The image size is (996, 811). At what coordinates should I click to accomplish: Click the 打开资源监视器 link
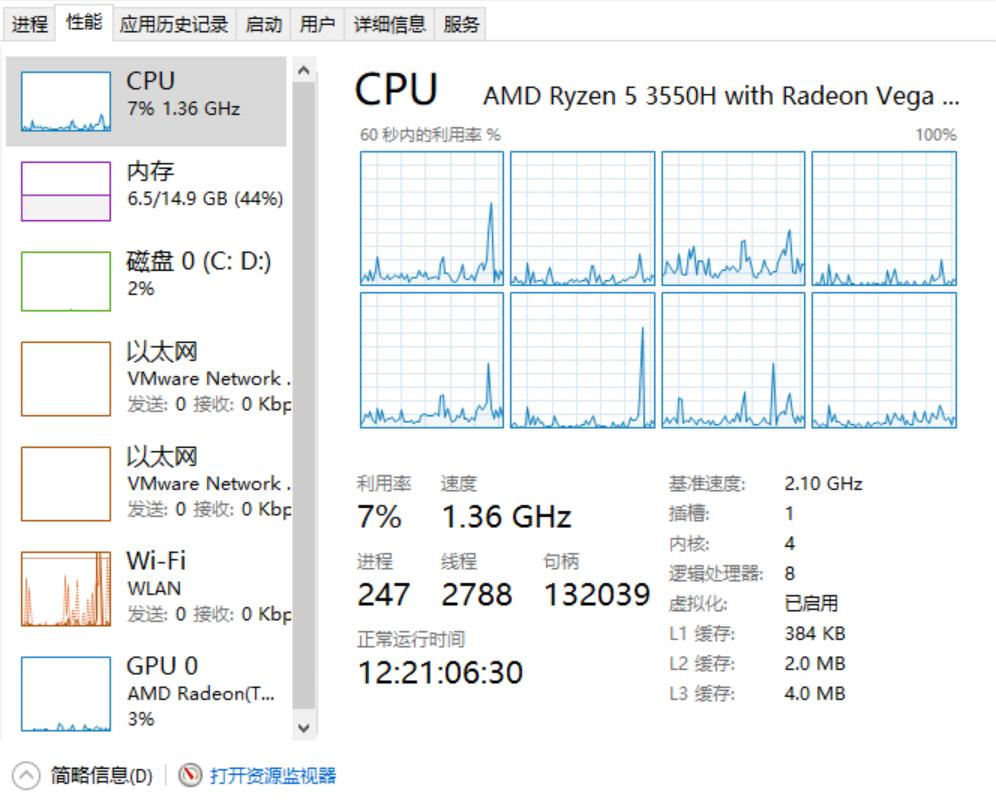click(272, 775)
